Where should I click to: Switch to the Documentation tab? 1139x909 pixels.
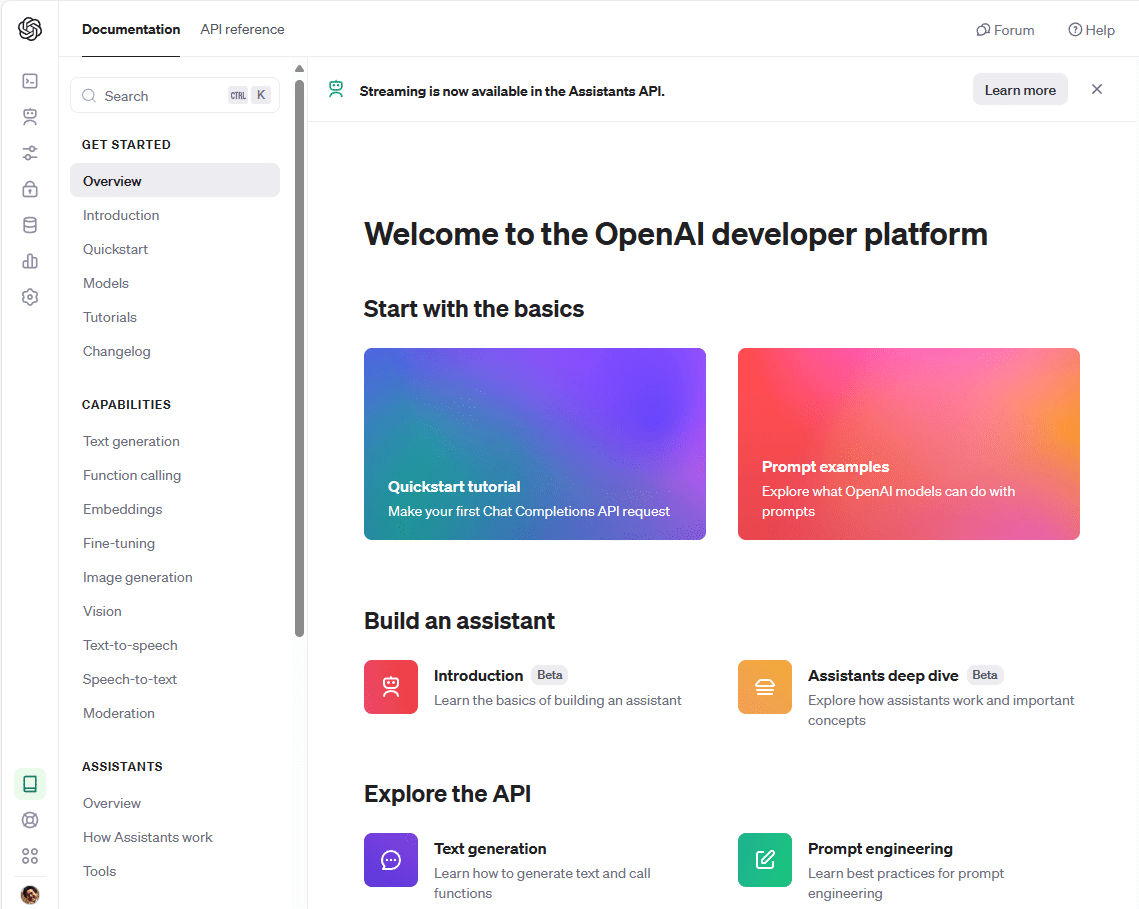tap(131, 30)
